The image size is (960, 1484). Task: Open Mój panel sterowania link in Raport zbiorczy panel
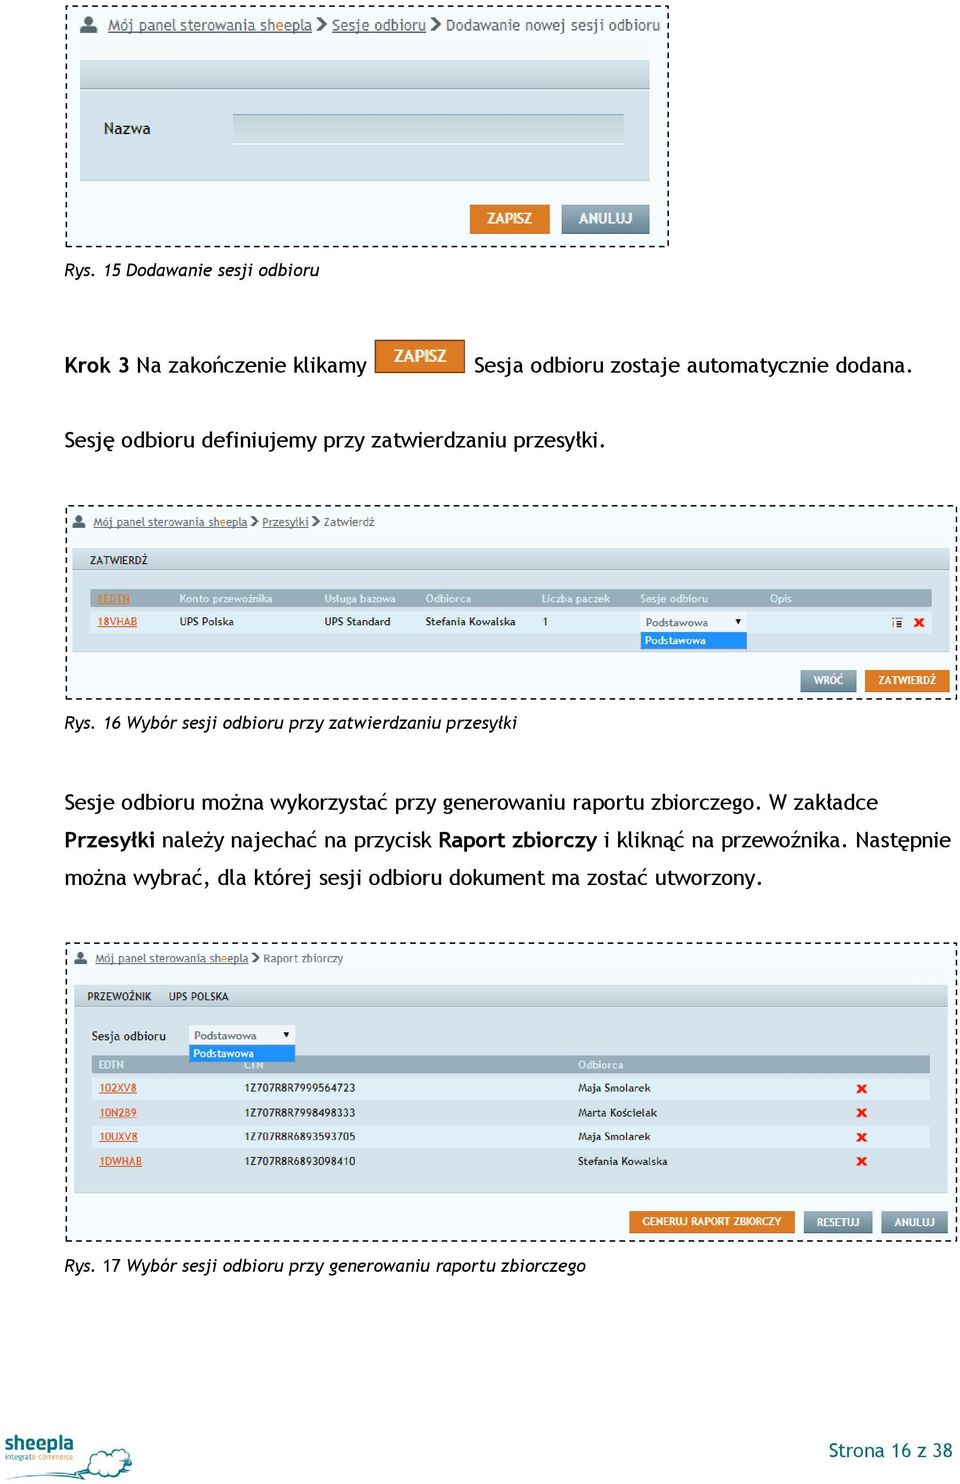coord(171,958)
